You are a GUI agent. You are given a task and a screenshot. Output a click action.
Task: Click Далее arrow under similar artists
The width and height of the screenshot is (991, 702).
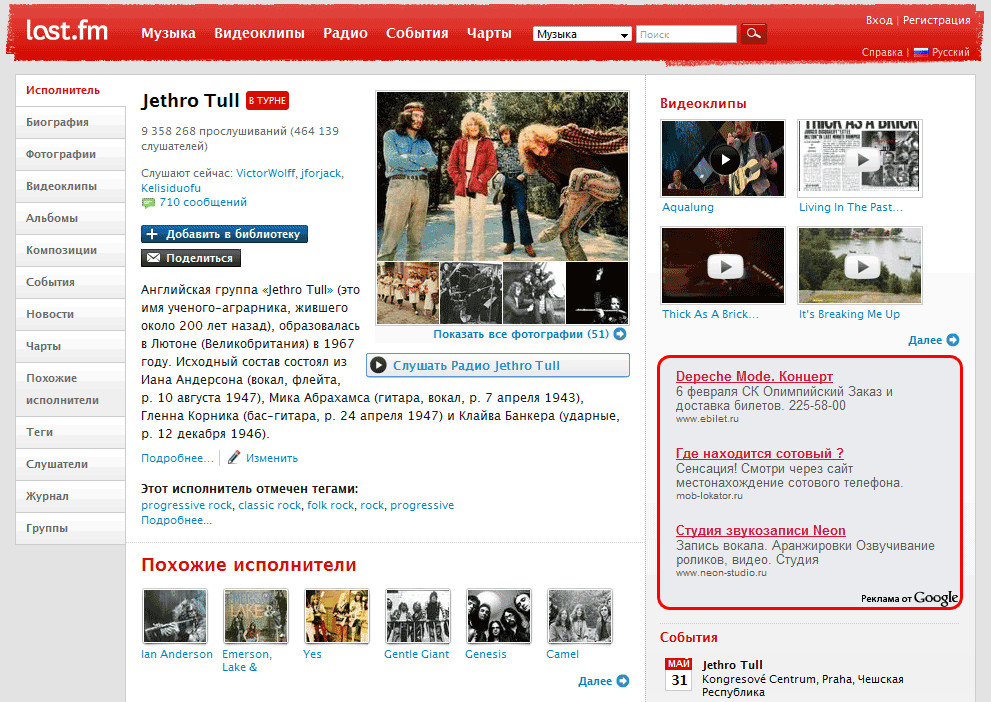(x=623, y=681)
